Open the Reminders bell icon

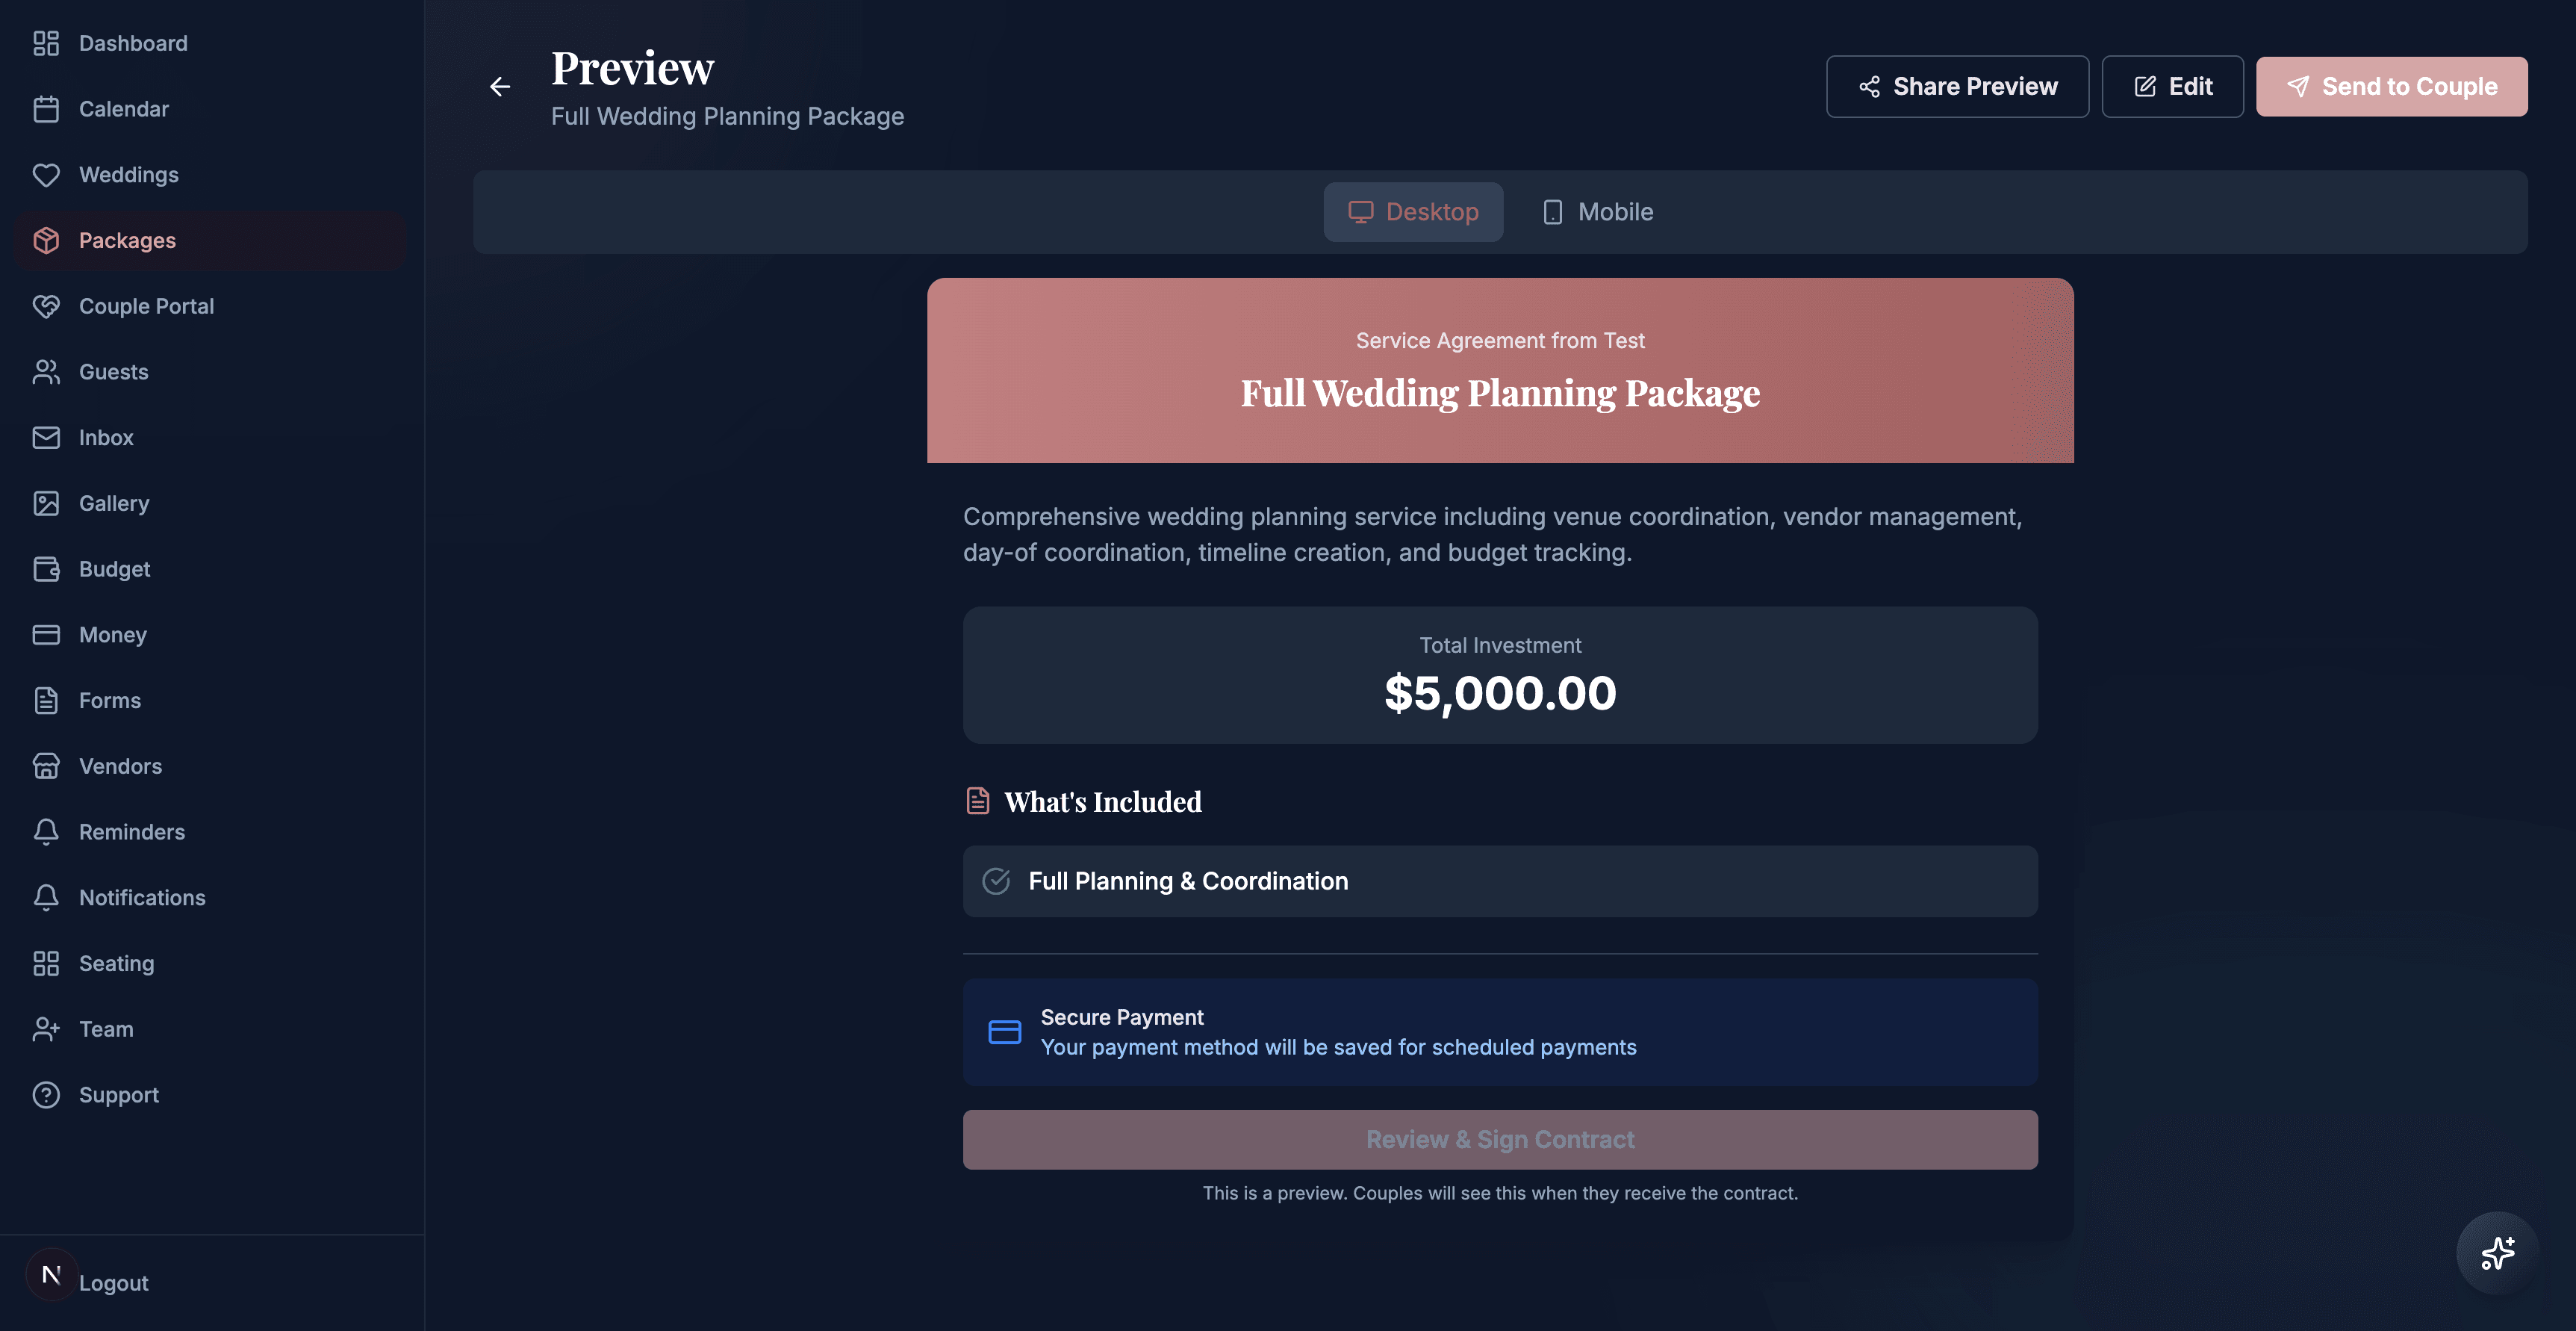coord(47,831)
